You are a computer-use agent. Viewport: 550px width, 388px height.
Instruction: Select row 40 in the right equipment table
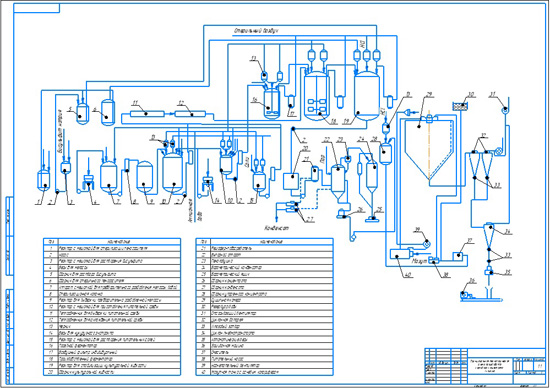click(264, 372)
